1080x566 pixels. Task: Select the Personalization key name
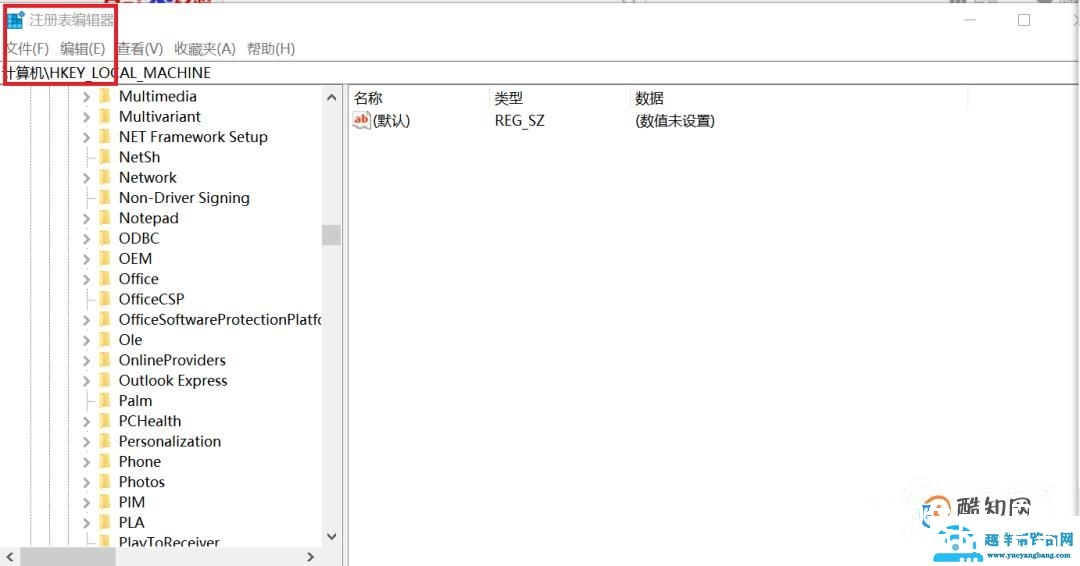(x=170, y=441)
